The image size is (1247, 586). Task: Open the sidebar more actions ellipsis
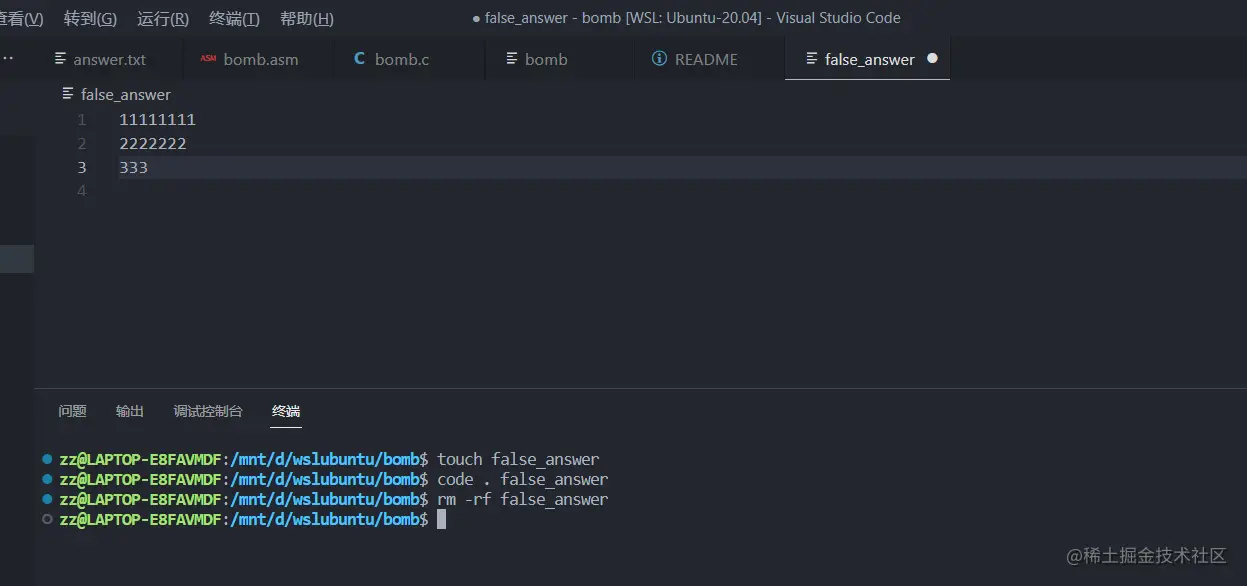pyautogui.click(x=8, y=59)
